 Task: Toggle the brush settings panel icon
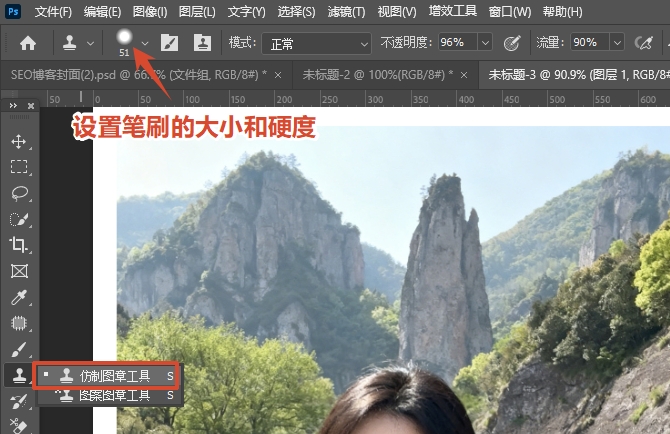(x=169, y=43)
